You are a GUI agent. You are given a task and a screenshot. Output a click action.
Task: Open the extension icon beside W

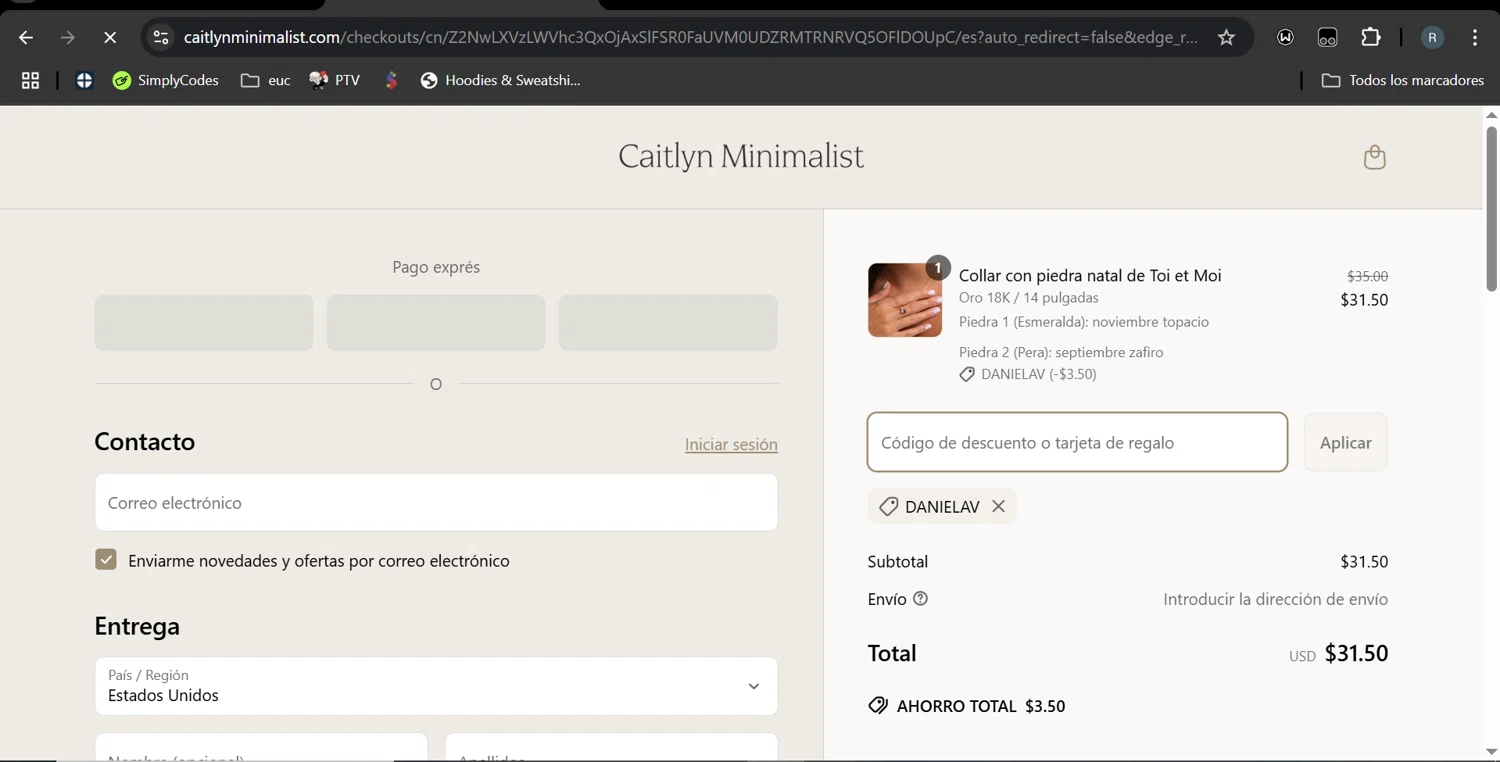[x=1328, y=38]
